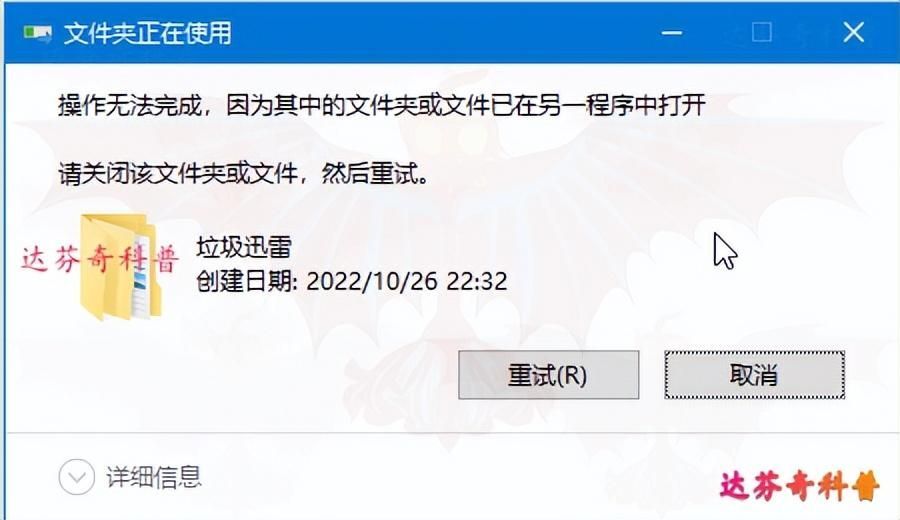Click the message 请关闭该文件夹或文件，然后重试
Viewport: 900px width, 520px height.
pos(244,173)
